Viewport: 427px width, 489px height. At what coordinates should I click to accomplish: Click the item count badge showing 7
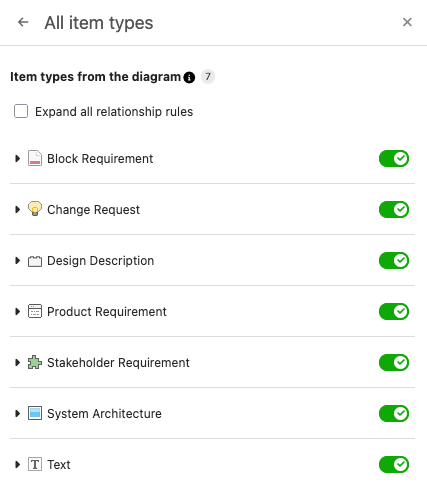[208, 77]
